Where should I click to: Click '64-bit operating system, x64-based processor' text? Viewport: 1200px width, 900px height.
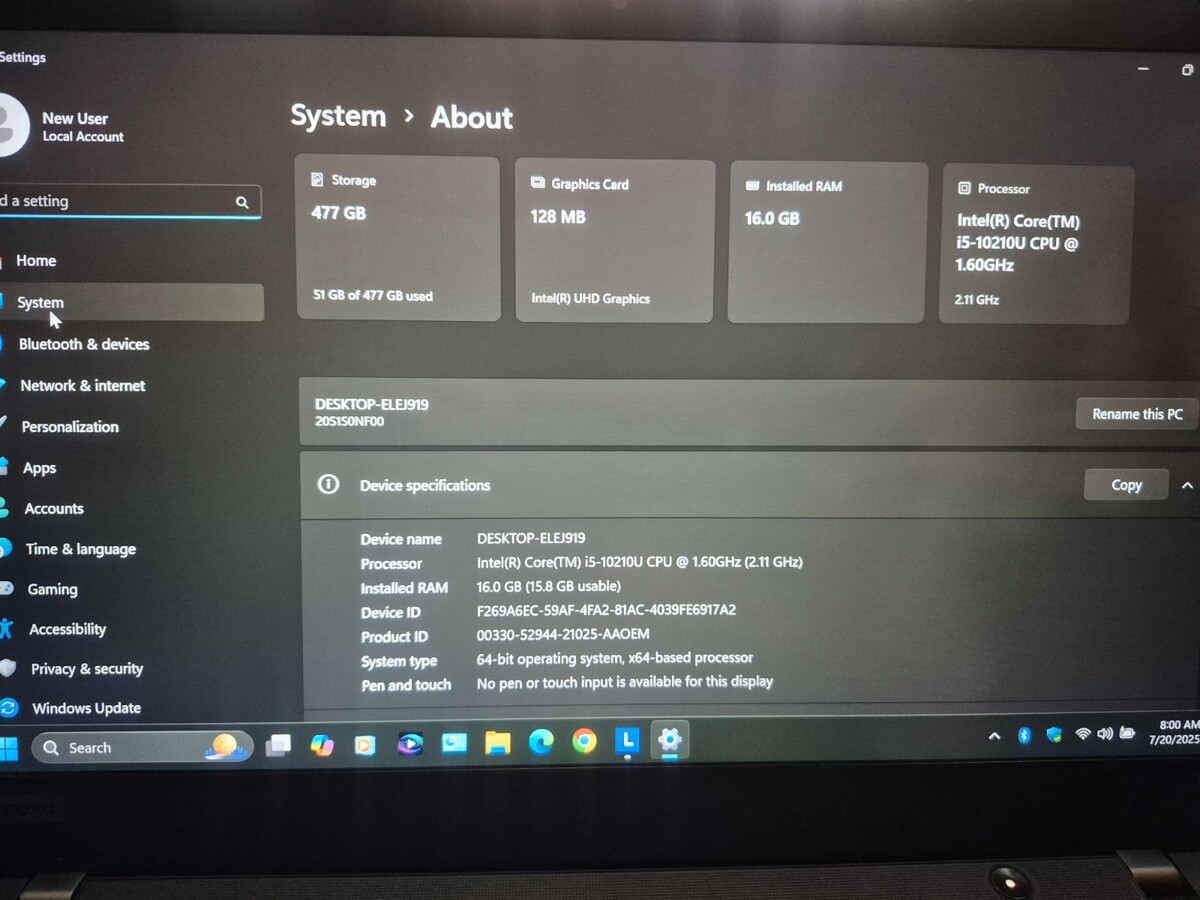point(615,658)
